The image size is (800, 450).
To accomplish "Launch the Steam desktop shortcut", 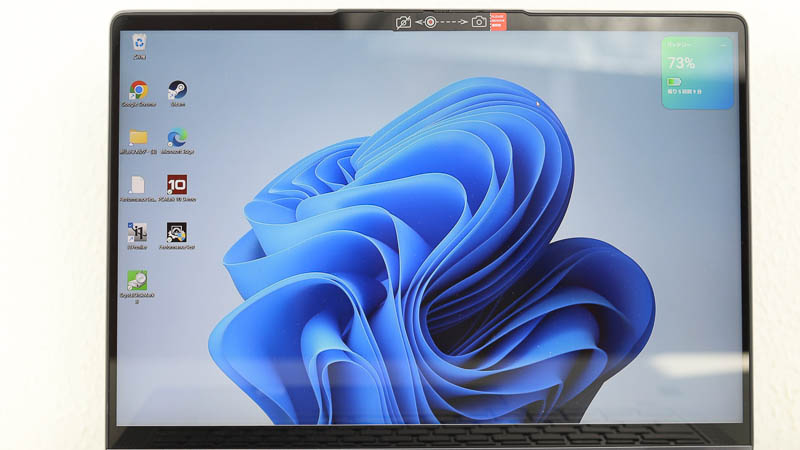I will click(178, 90).
